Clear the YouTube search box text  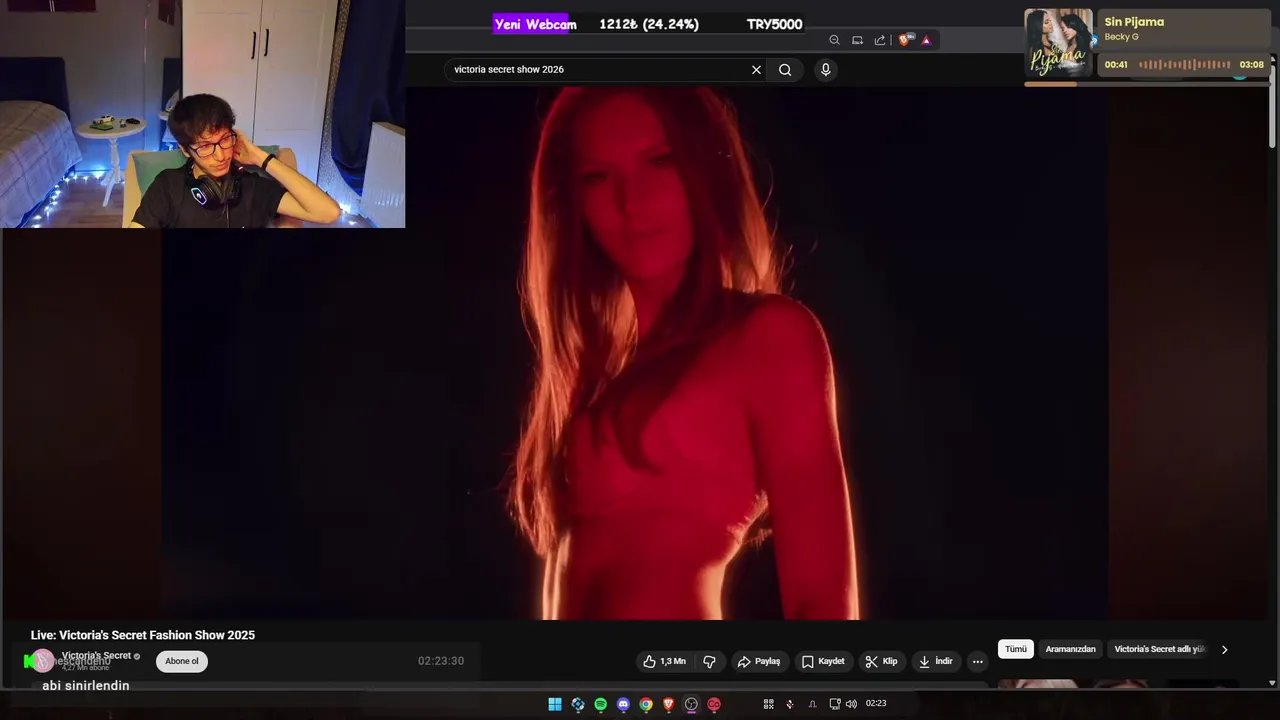pyautogui.click(x=756, y=70)
